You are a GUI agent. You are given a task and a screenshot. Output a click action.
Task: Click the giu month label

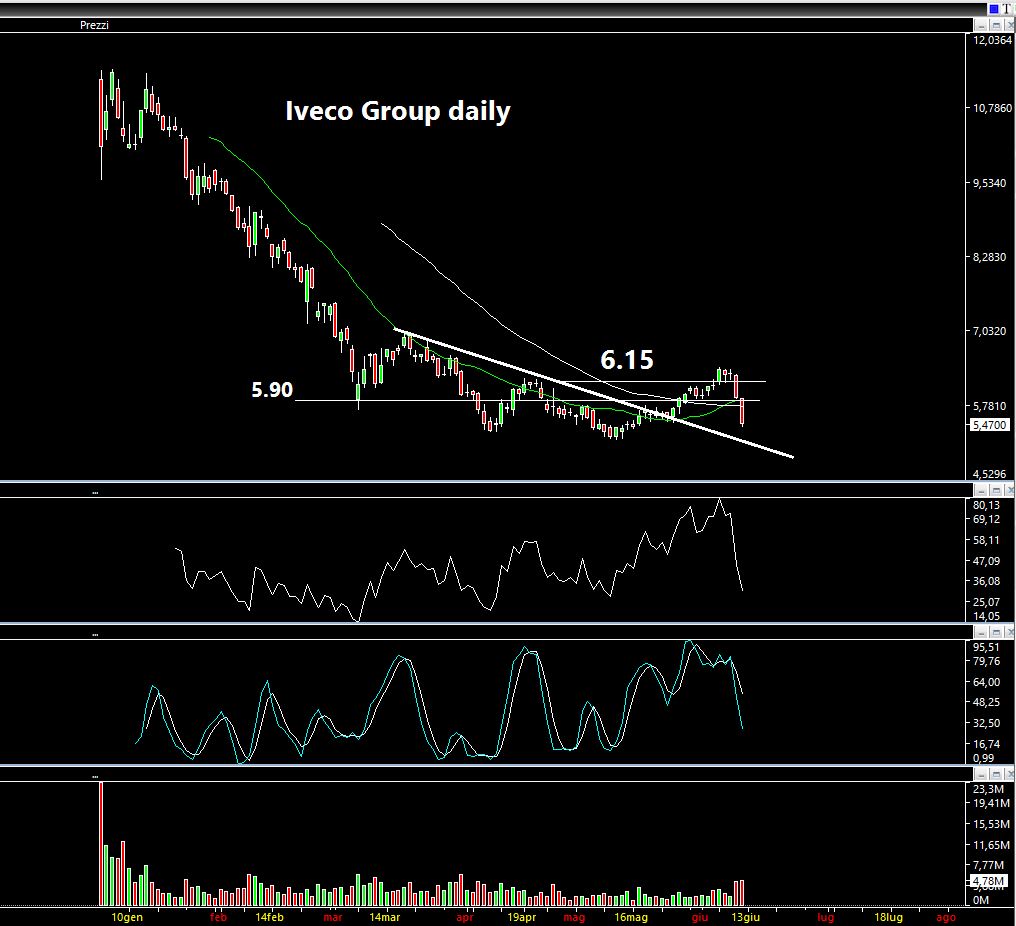(700, 917)
